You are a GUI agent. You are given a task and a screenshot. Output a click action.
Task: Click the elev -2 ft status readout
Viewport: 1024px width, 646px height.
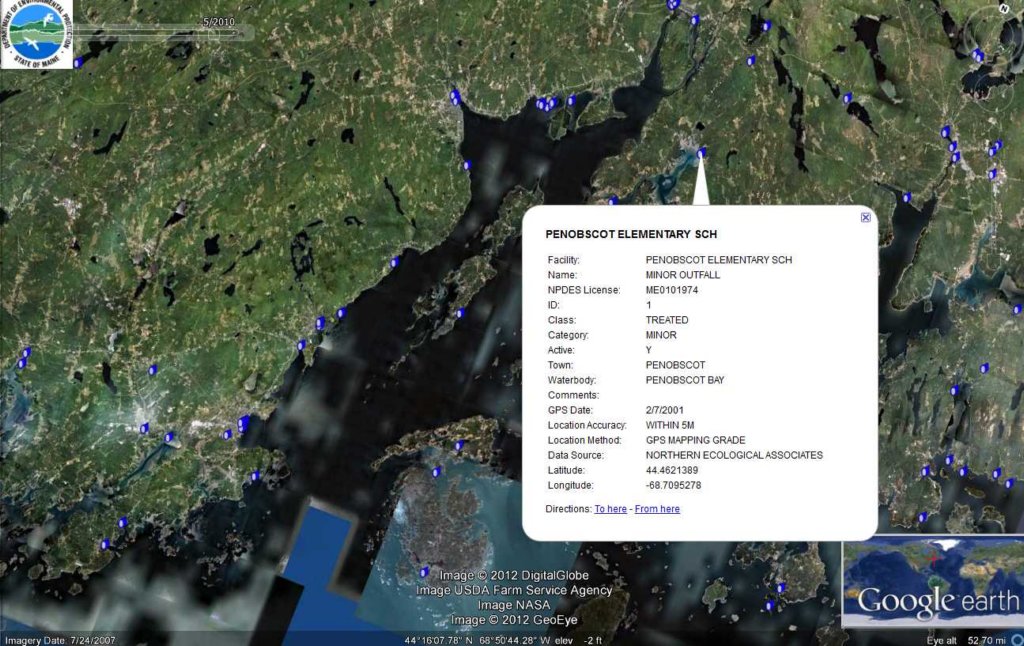tap(579, 640)
